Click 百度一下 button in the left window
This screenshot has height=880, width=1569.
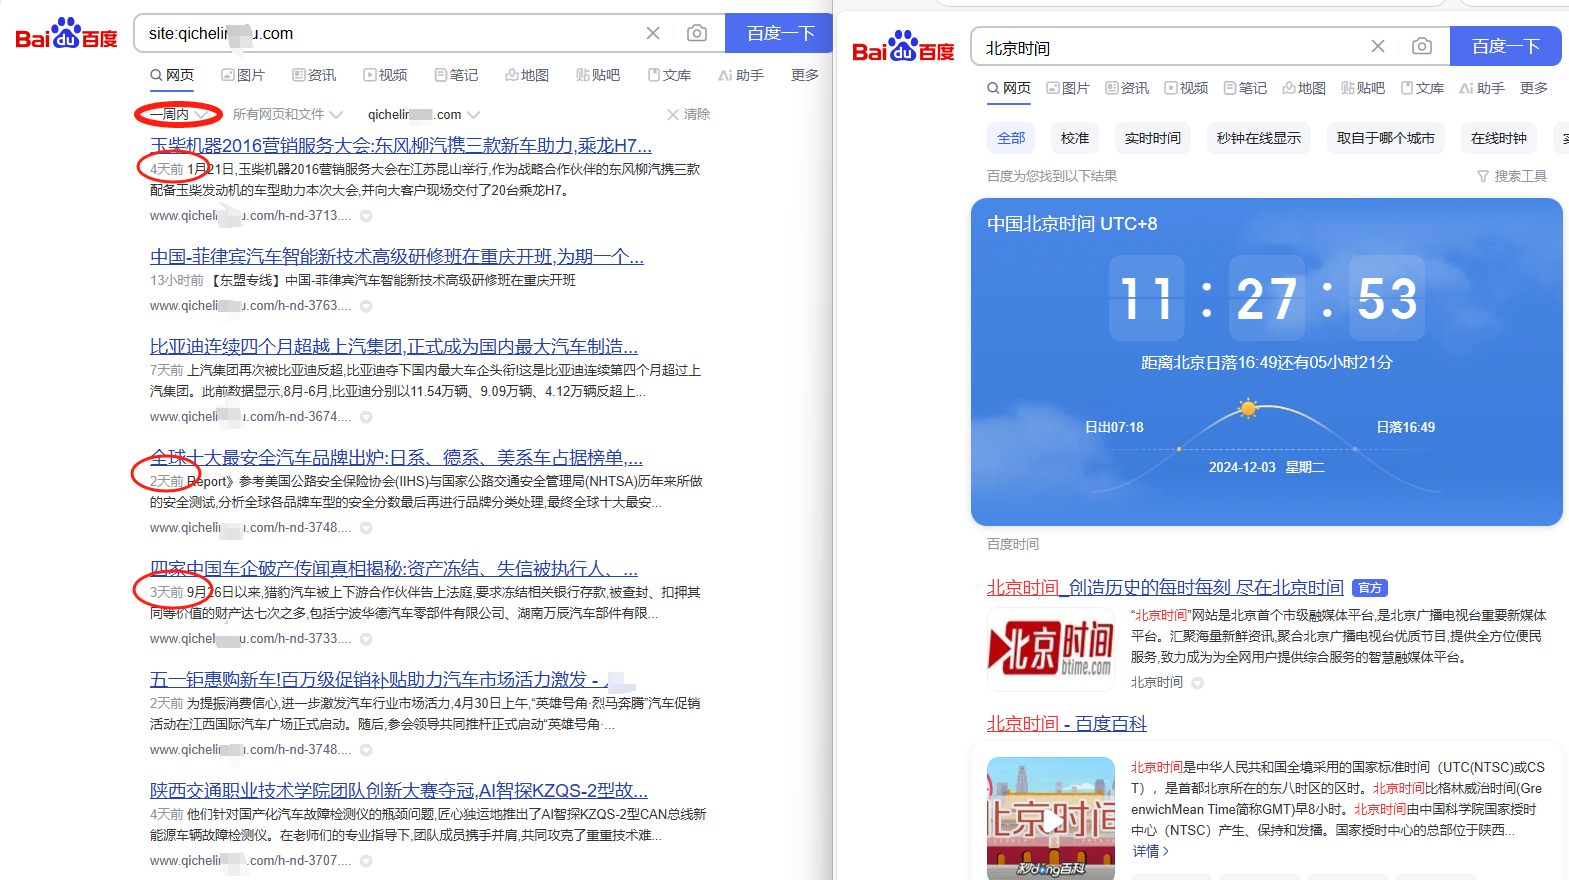tap(781, 33)
